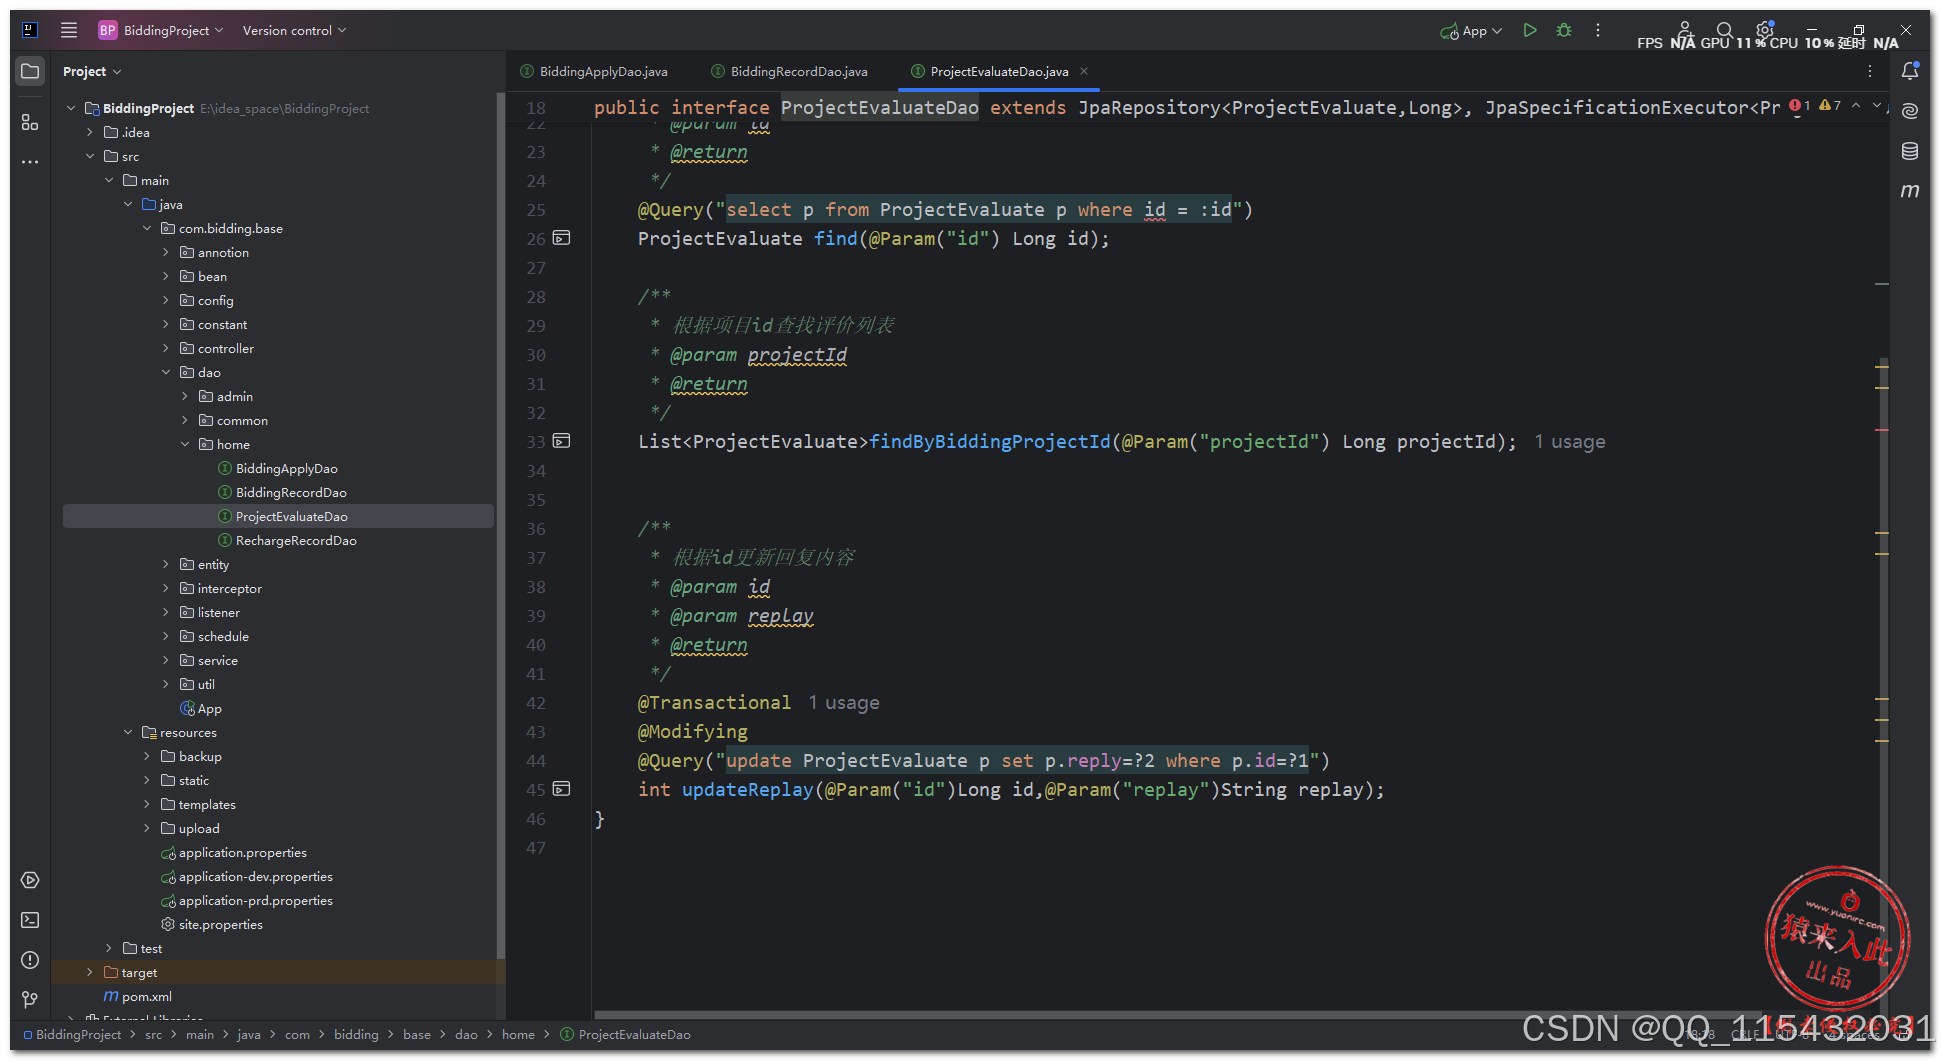Click gutter icon on line 26
The height and width of the screenshot is (1061, 1941).
pos(562,238)
